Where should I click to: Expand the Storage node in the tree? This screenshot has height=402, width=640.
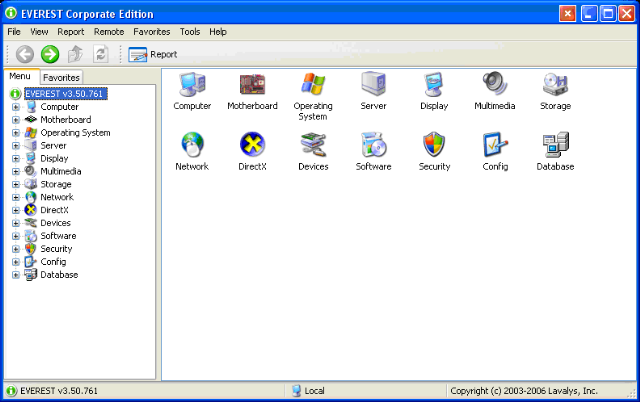click(16, 184)
